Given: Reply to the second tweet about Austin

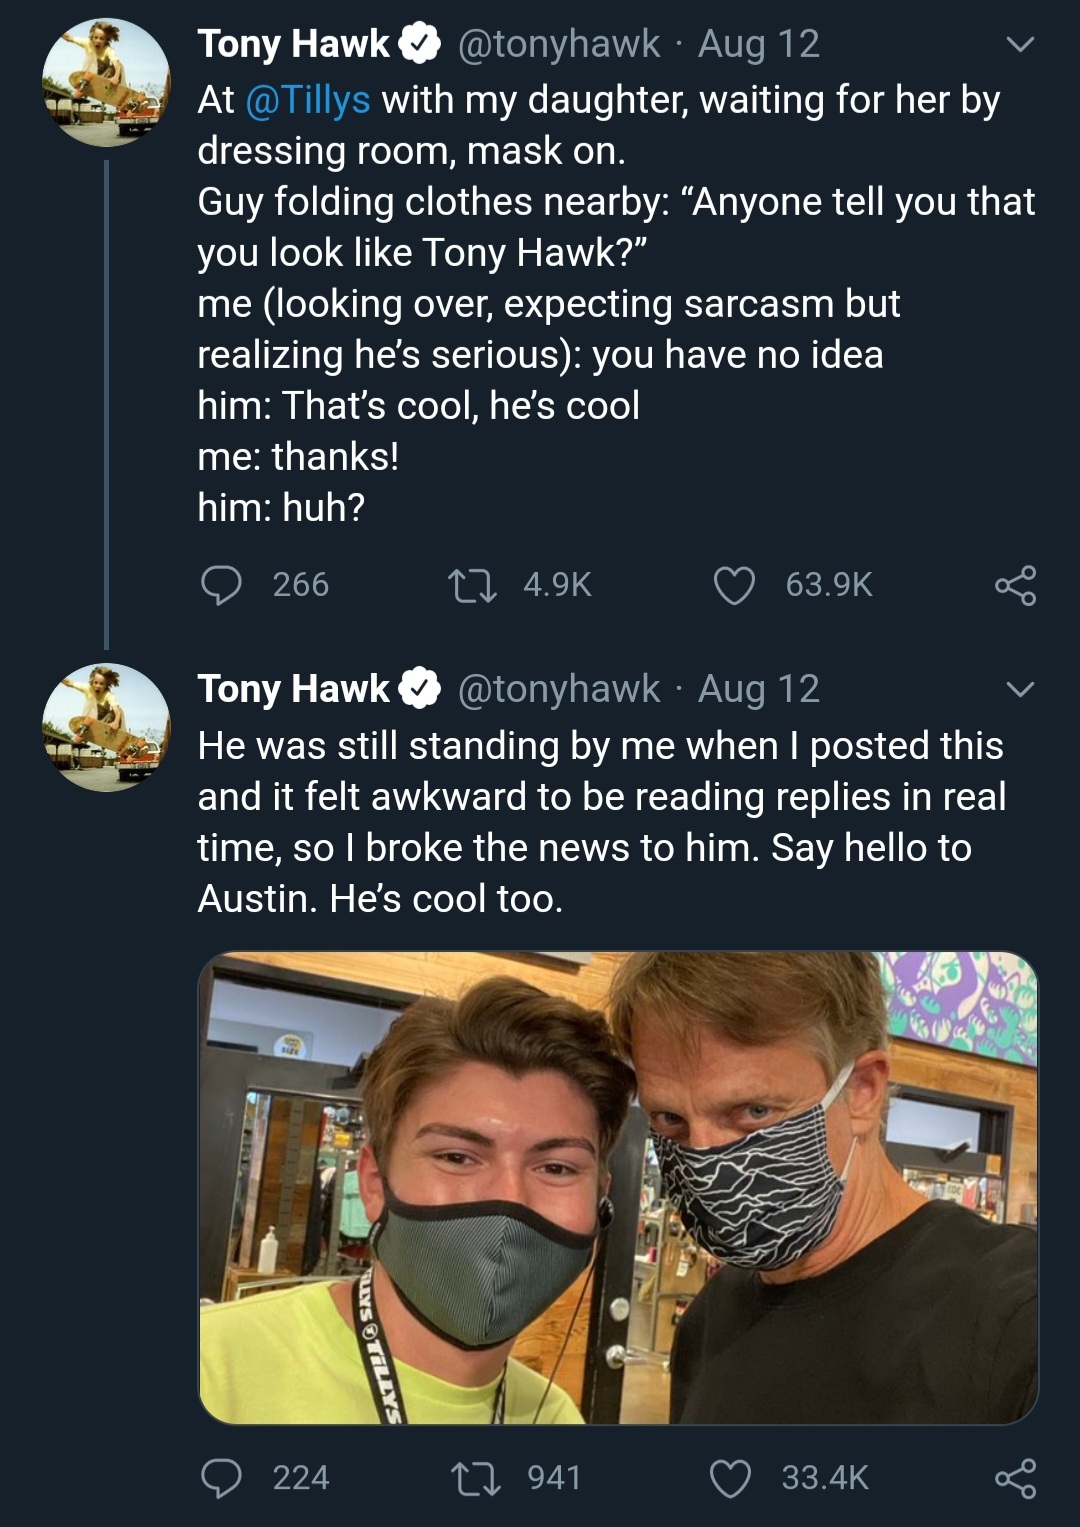Looking at the screenshot, I should click(x=222, y=1478).
